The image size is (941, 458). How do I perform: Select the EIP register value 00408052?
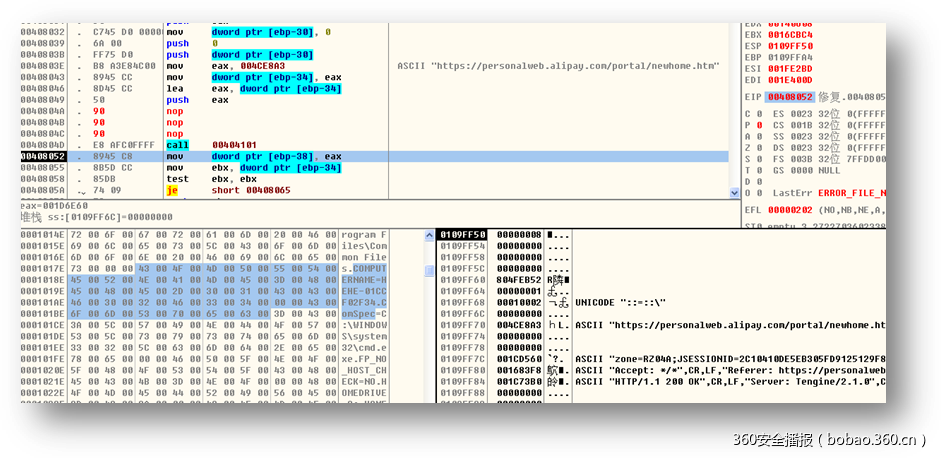pos(790,97)
